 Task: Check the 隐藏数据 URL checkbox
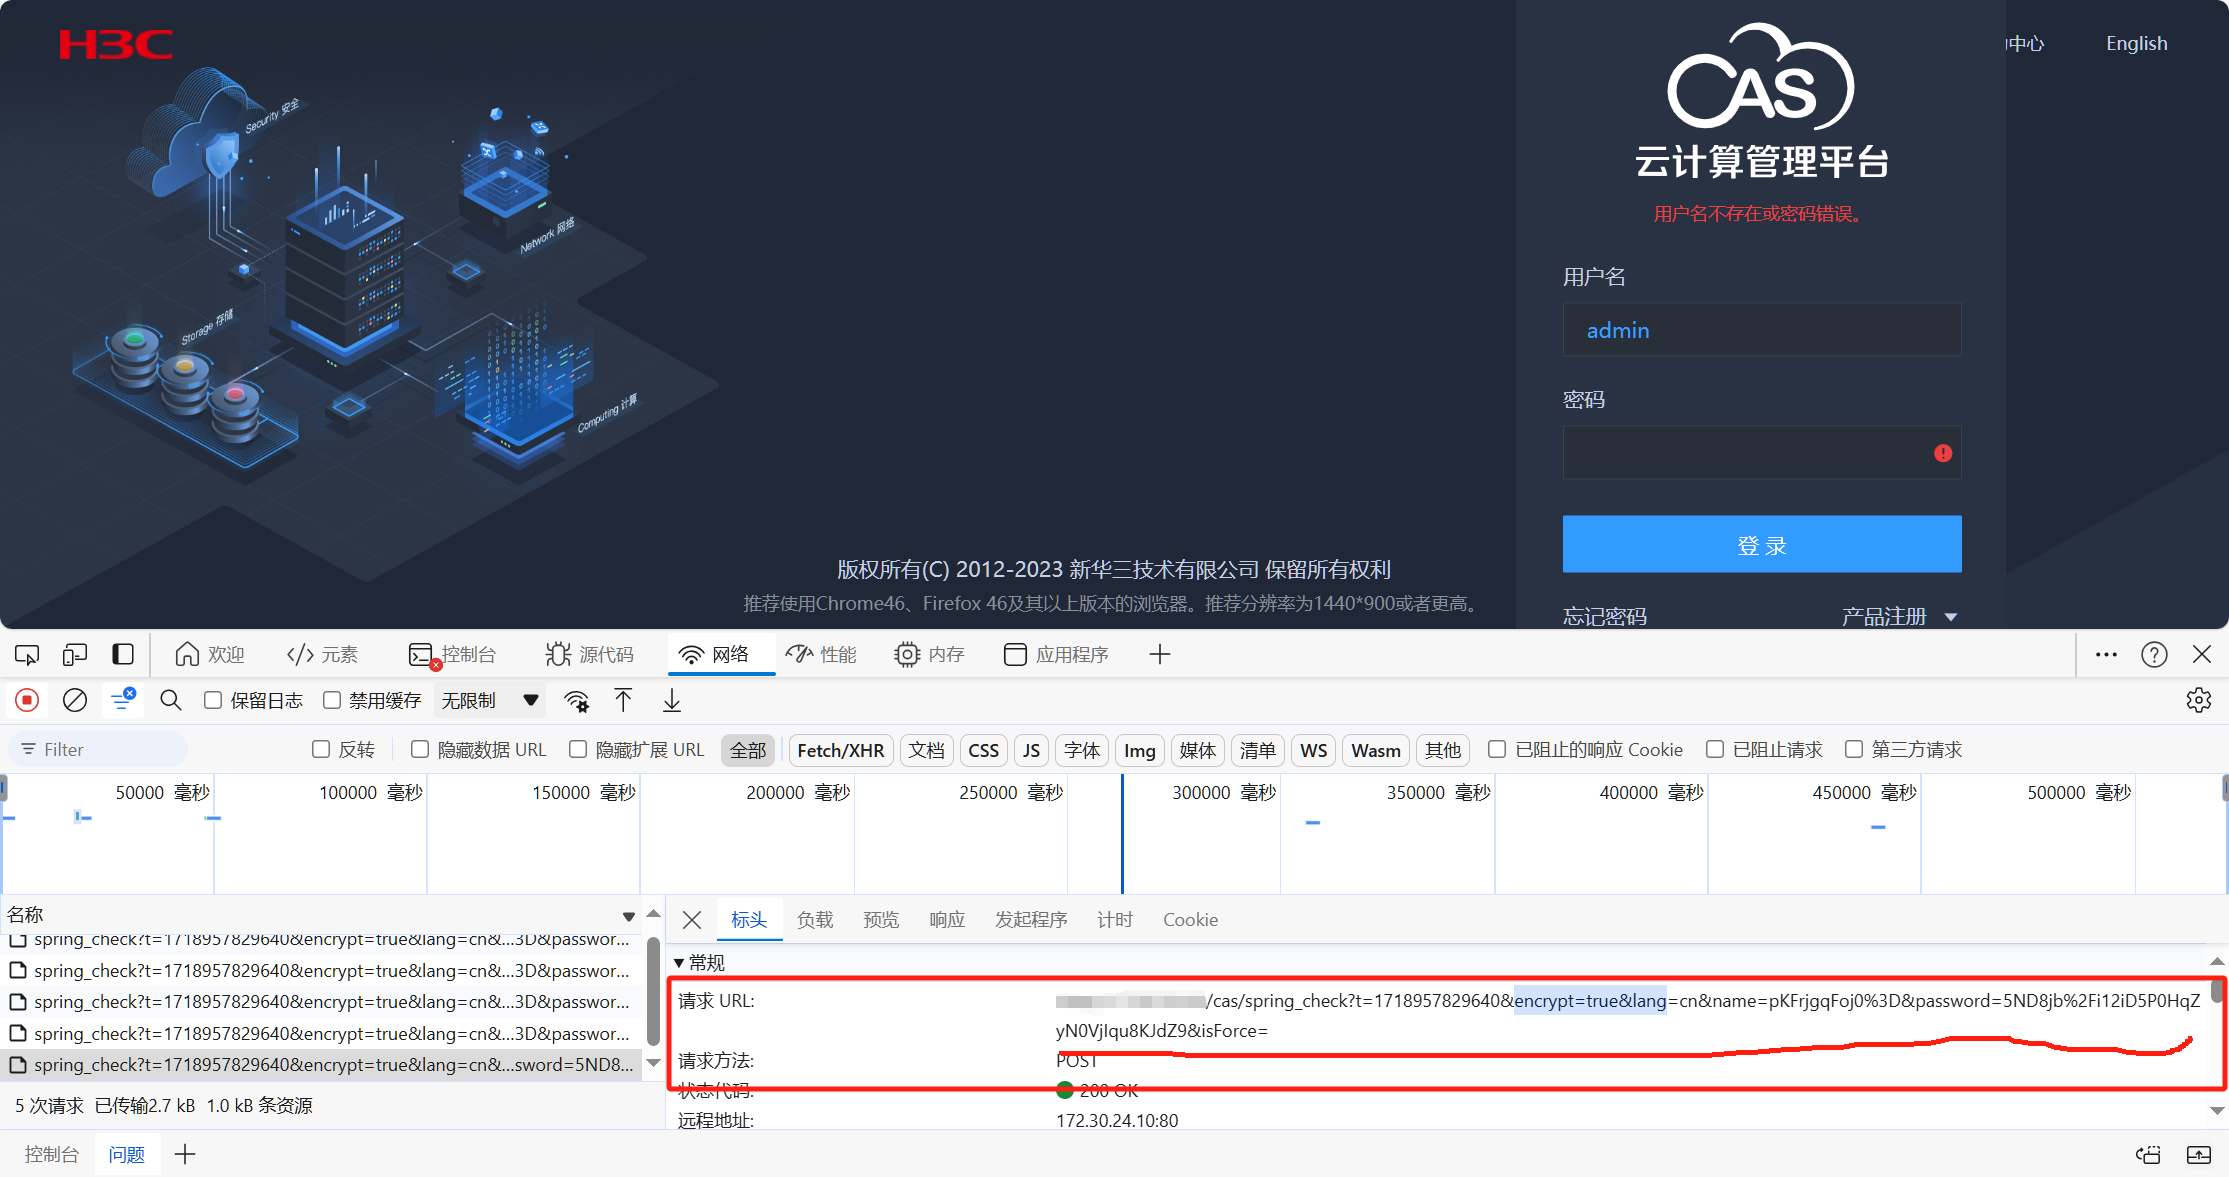coord(420,749)
